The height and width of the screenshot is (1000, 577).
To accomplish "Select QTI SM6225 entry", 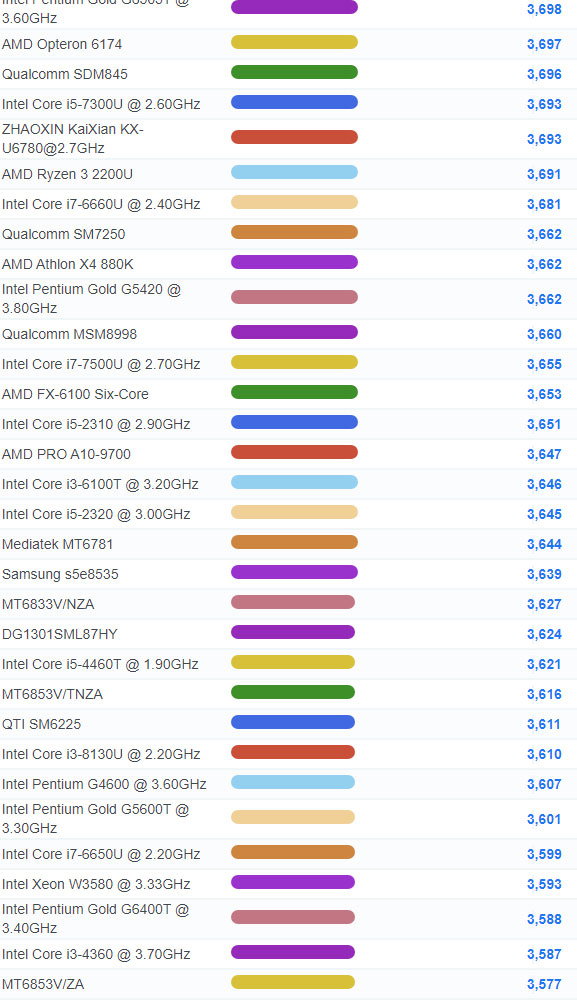I will click(41, 724).
